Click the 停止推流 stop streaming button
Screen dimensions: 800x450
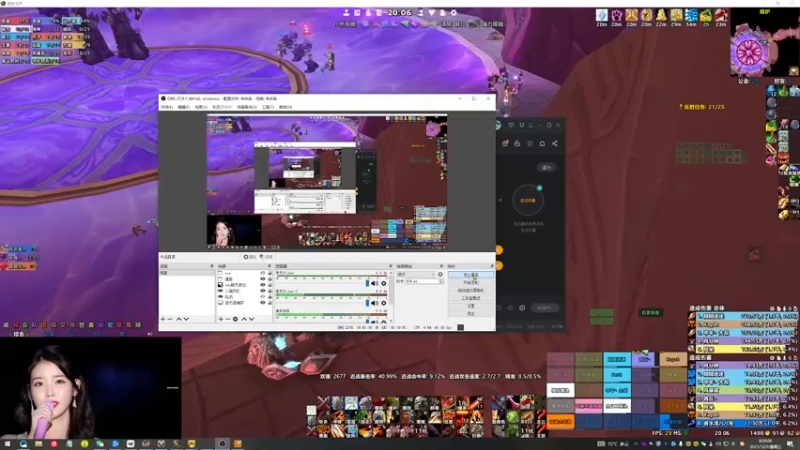470,274
